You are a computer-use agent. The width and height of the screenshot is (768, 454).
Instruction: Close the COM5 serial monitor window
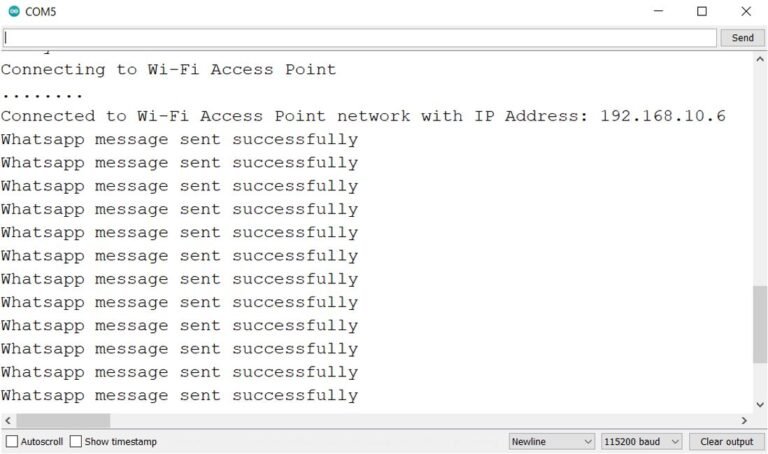click(745, 11)
